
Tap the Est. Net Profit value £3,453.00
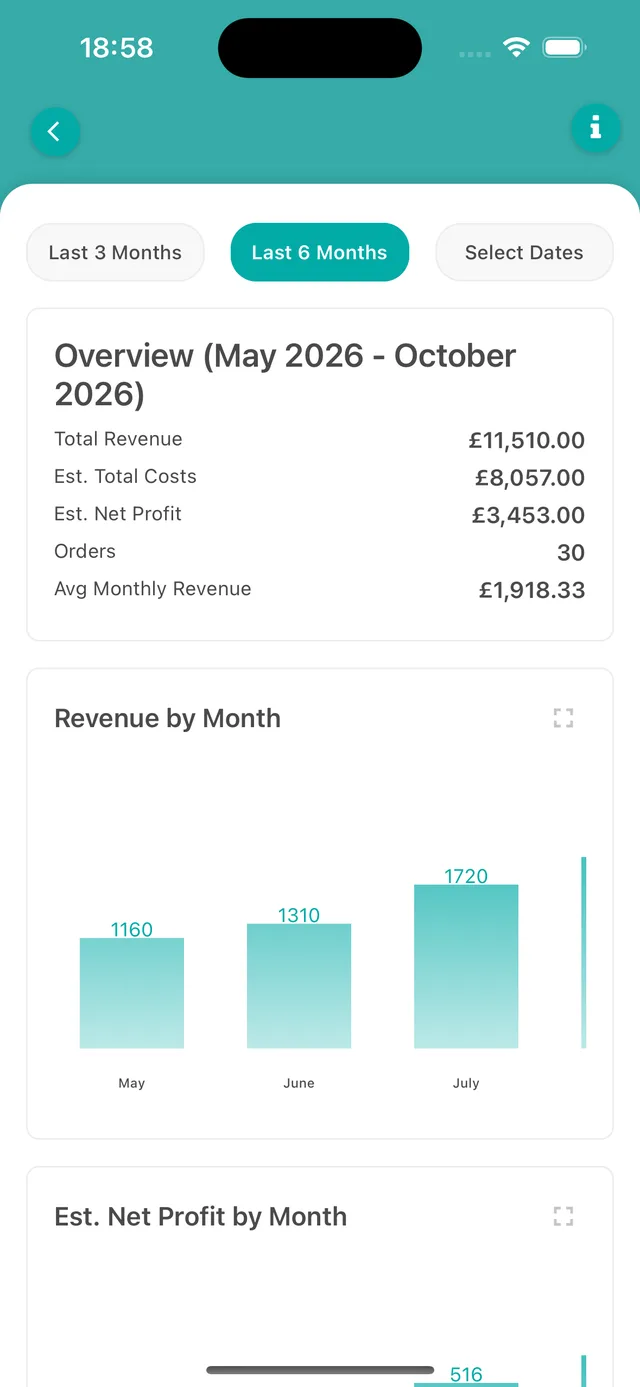(x=528, y=516)
